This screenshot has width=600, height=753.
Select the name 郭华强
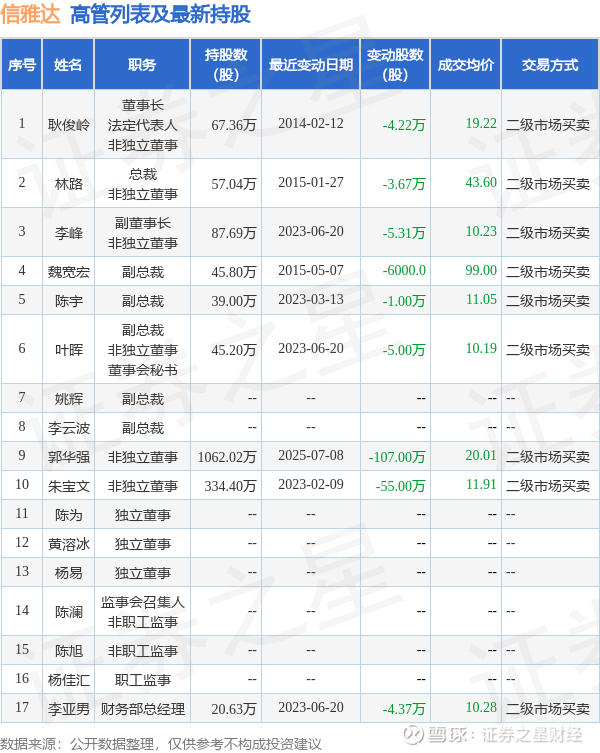click(x=69, y=456)
